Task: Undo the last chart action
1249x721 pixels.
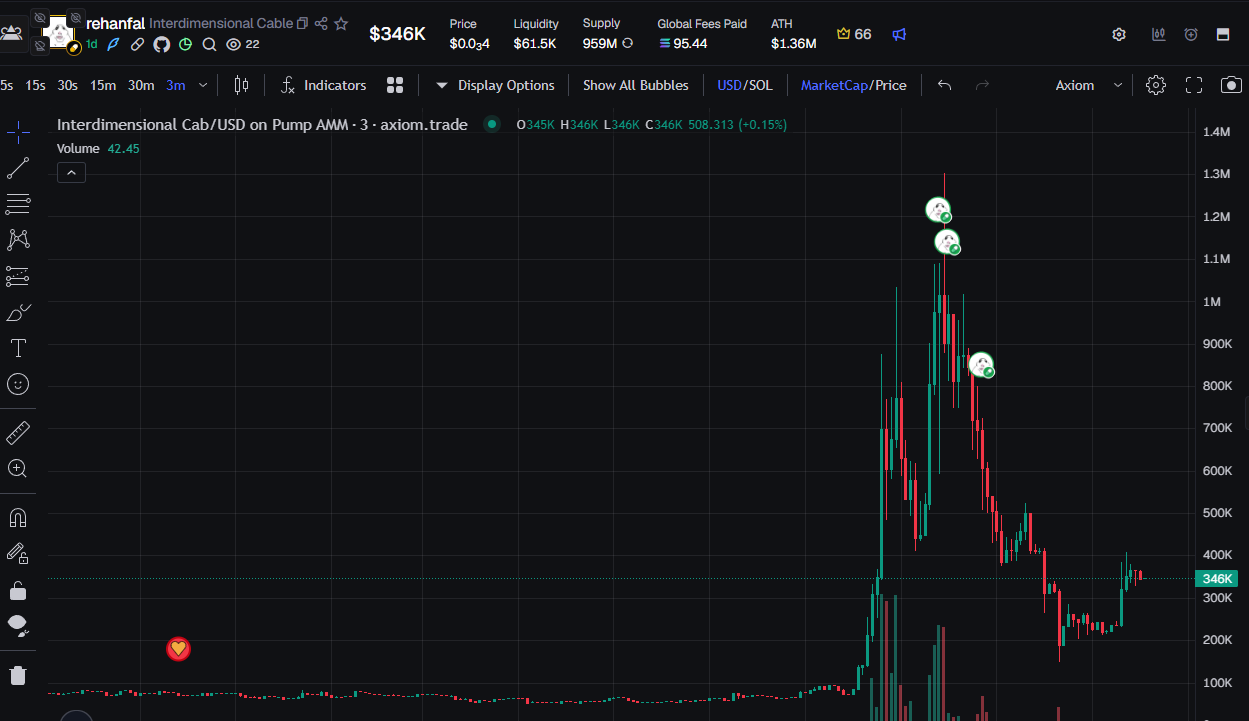Action: [x=945, y=85]
